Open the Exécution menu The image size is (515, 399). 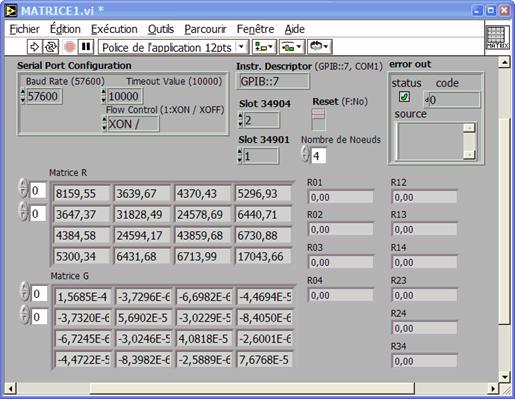click(x=114, y=29)
